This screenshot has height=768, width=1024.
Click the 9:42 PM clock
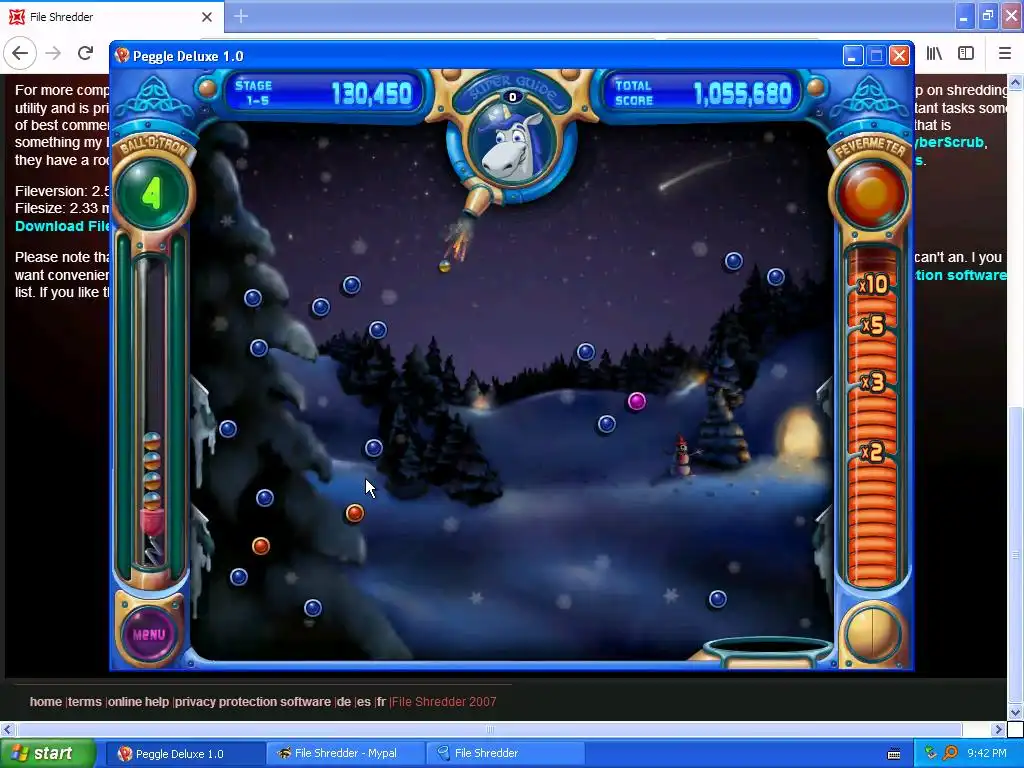(987, 753)
